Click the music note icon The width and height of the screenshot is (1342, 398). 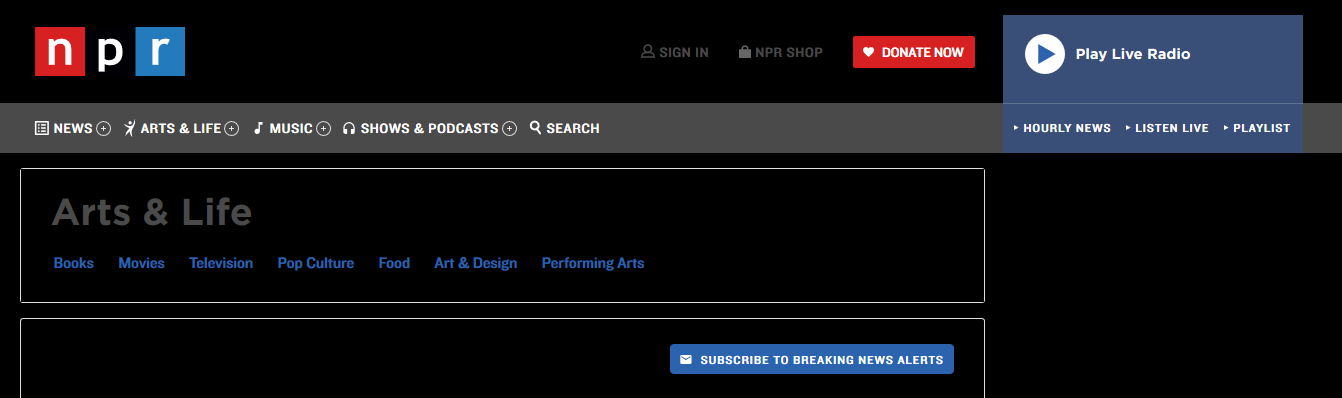pos(258,128)
